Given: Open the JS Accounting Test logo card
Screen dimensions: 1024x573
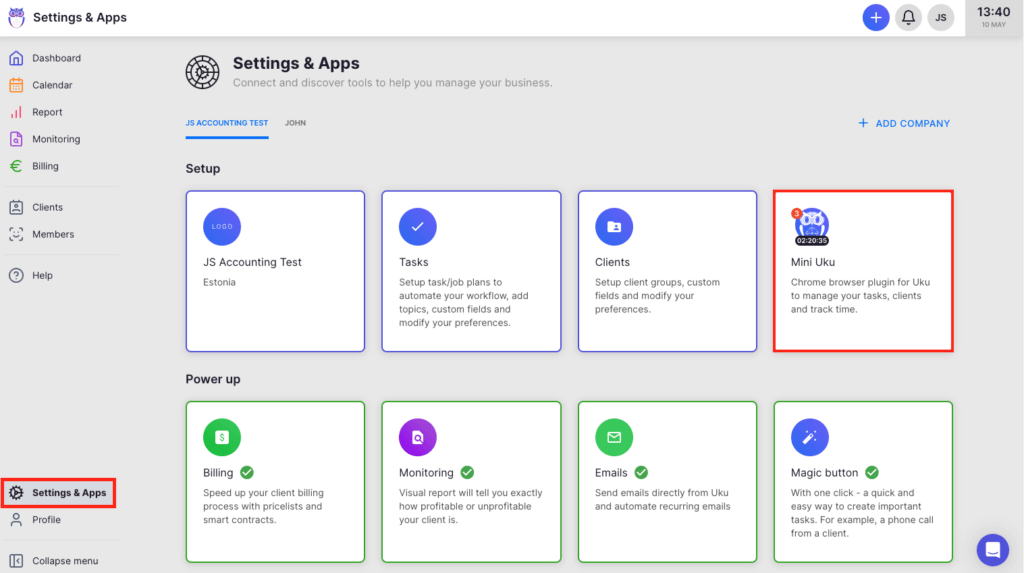Looking at the screenshot, I should [x=275, y=270].
